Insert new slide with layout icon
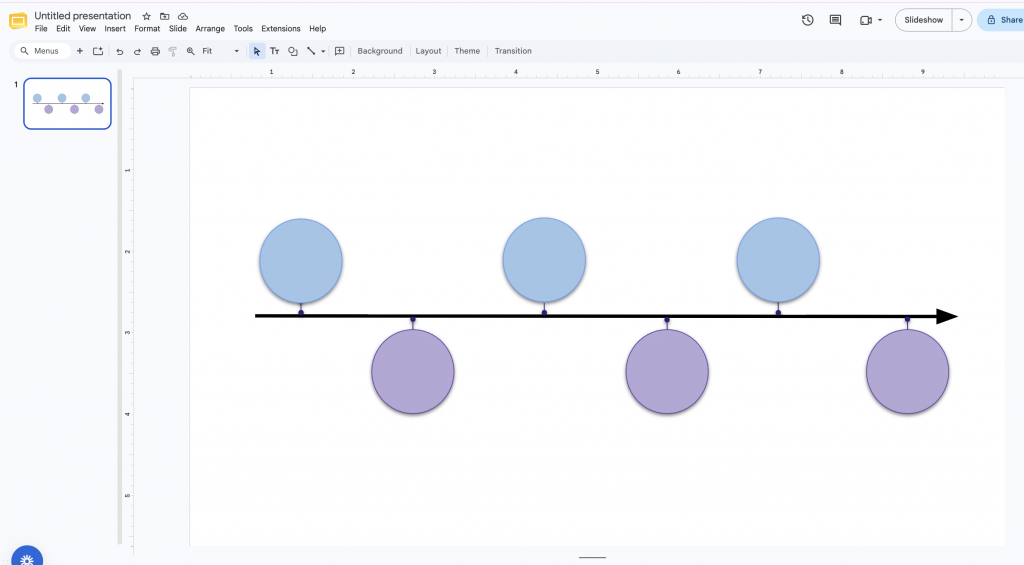 pos(98,51)
